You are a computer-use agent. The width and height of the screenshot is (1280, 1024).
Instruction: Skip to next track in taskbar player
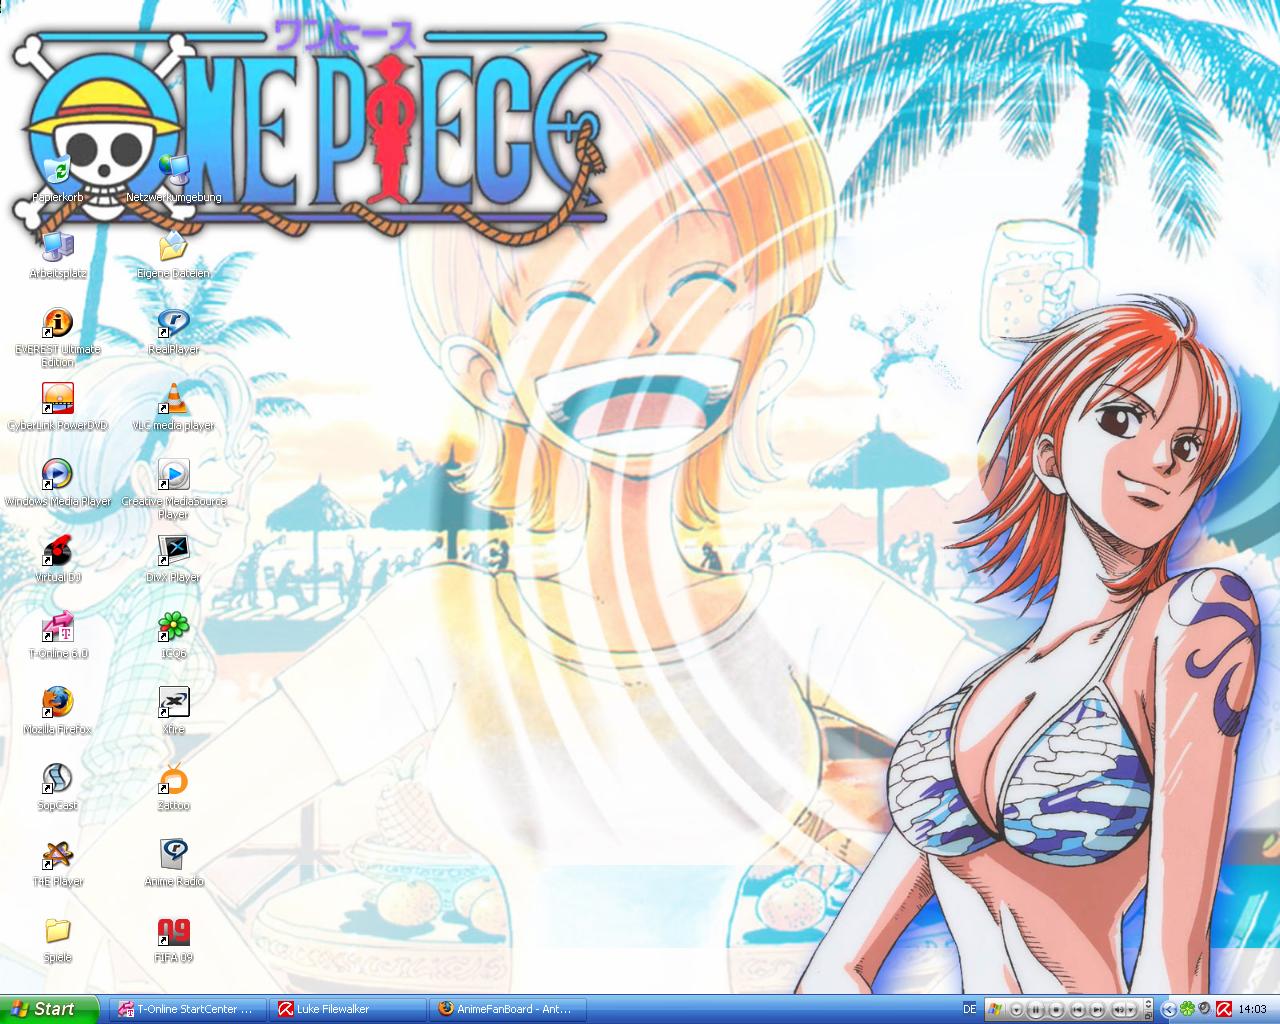(1097, 1010)
